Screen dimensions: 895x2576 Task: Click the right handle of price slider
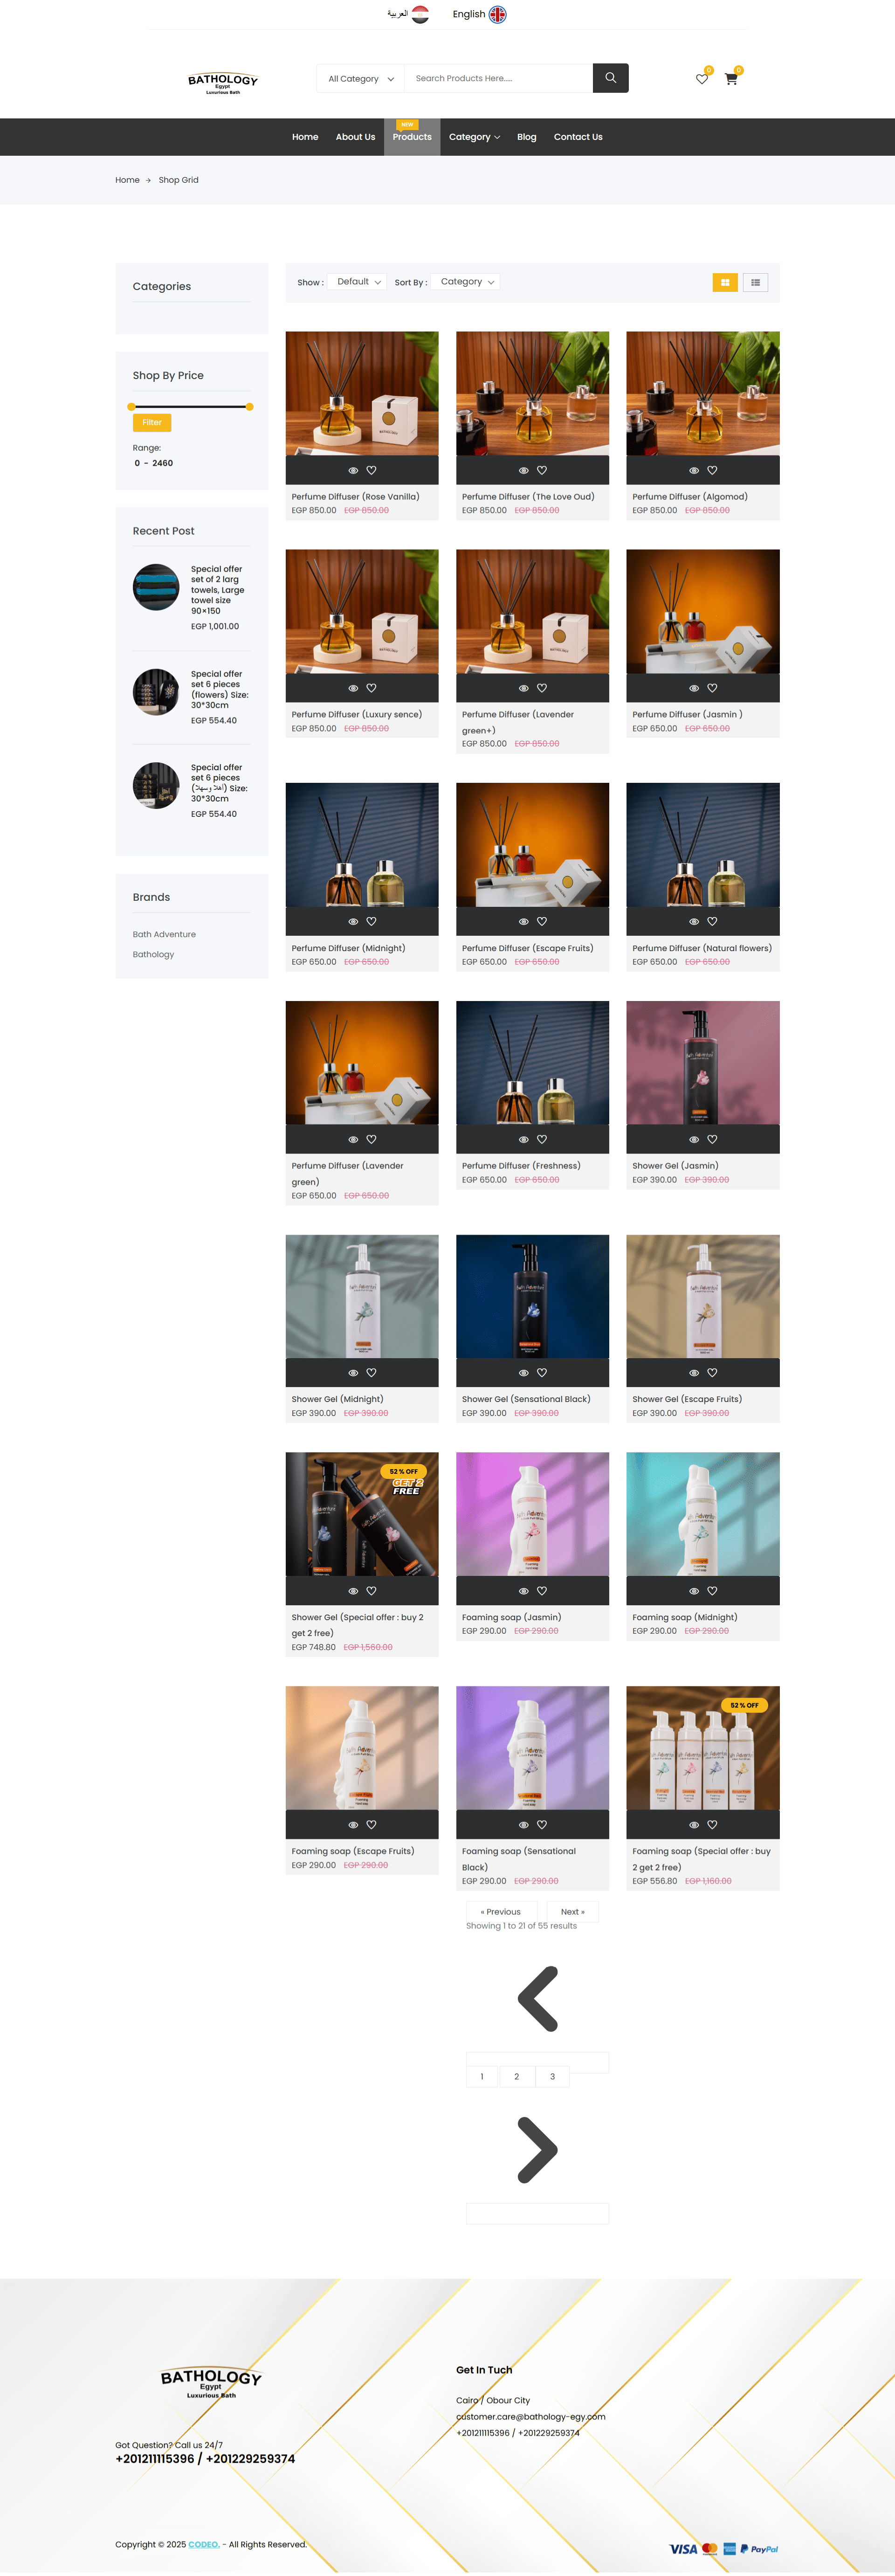tap(249, 407)
